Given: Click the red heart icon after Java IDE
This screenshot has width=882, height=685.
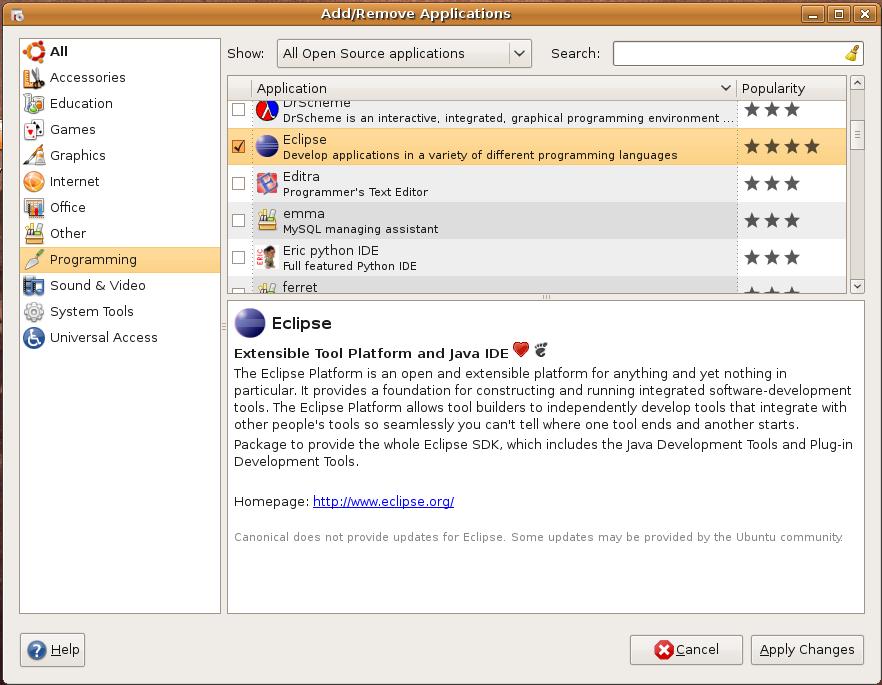Looking at the screenshot, I should (521, 349).
